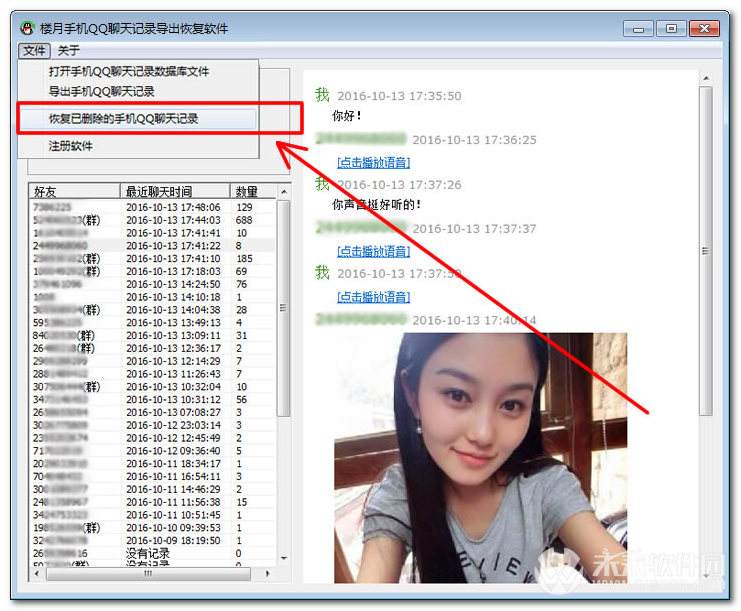Select row with time 2016-10-10 09:39:53
Screen dimensions: 741x611
point(152,527)
